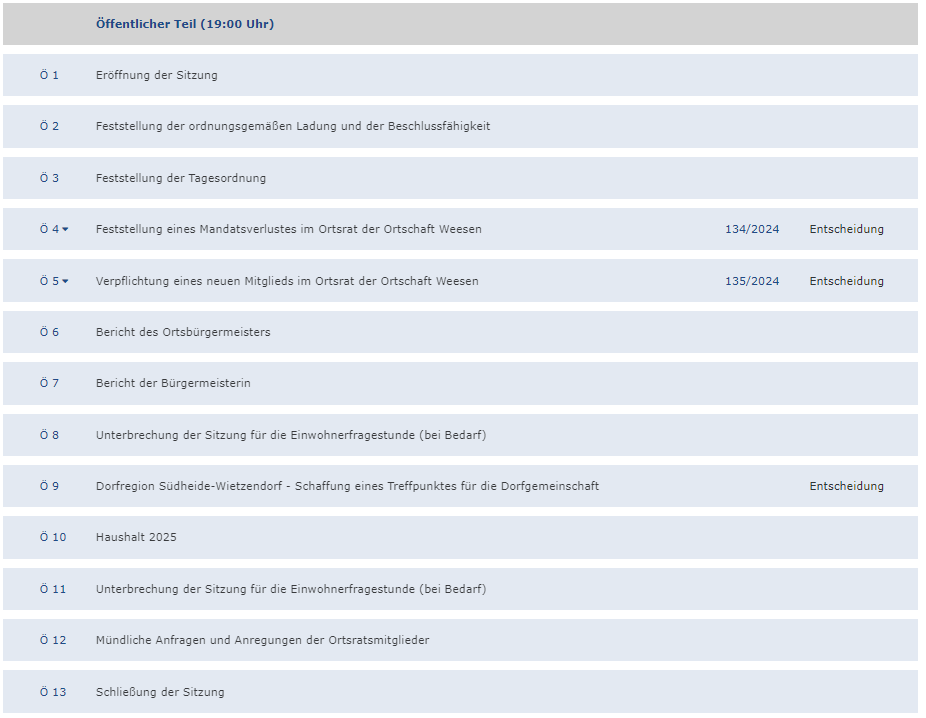
Task: Select 'Schließung der Sitzung' agenda title
Action: click(160, 693)
